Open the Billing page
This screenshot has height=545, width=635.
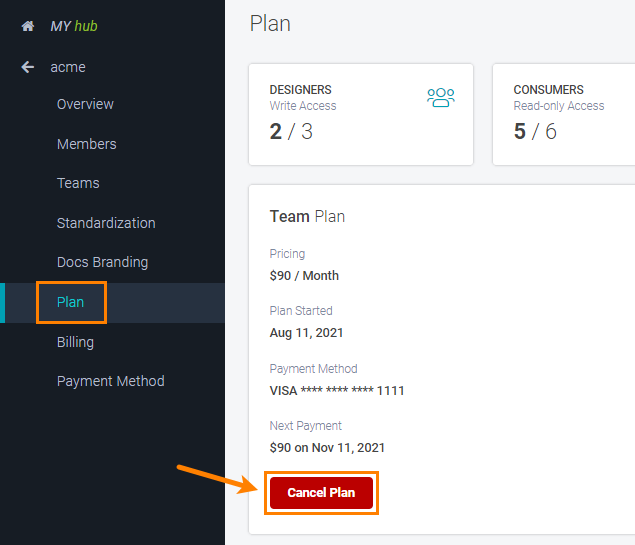(75, 342)
